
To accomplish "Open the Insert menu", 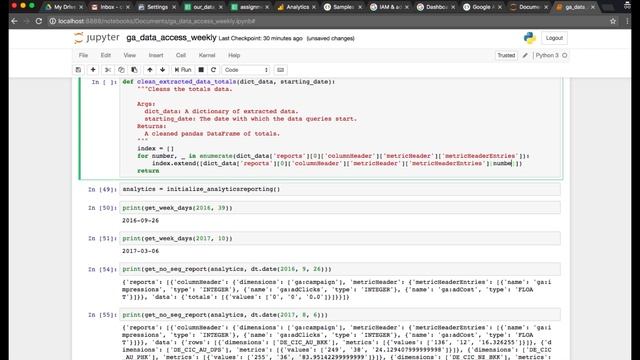I will (x=156, y=55).
